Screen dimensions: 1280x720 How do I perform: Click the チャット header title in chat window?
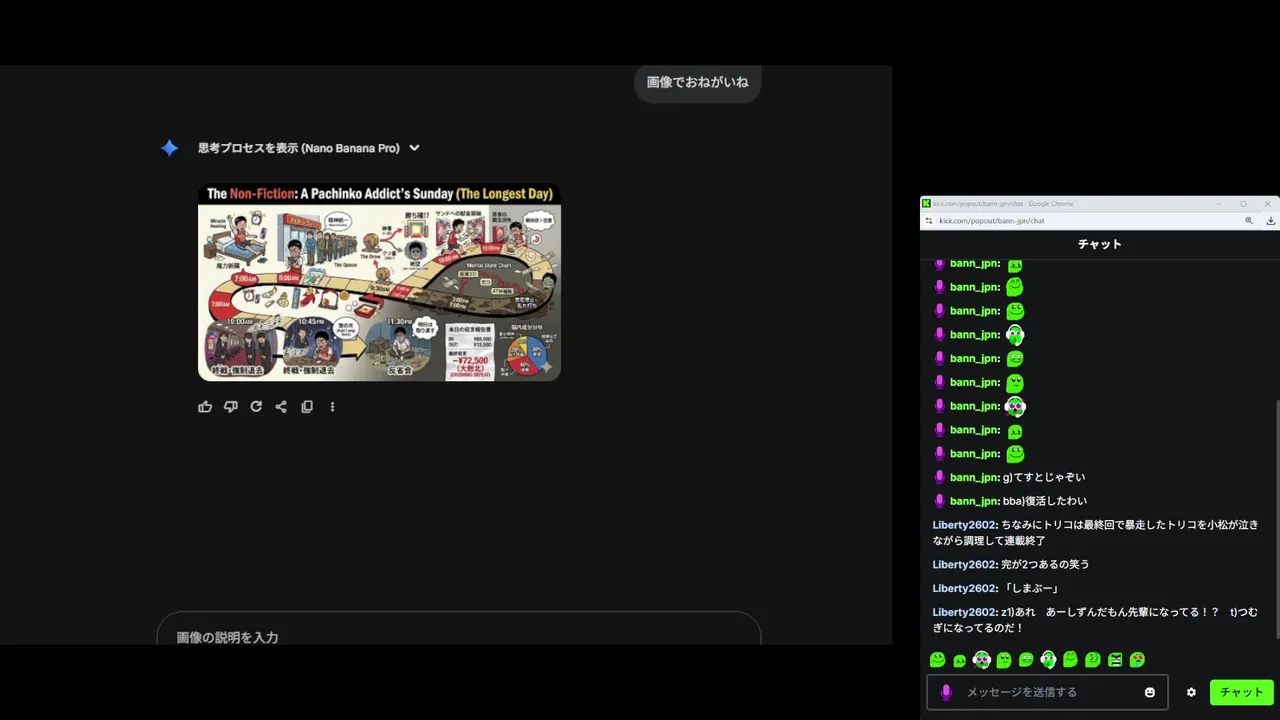[1100, 244]
